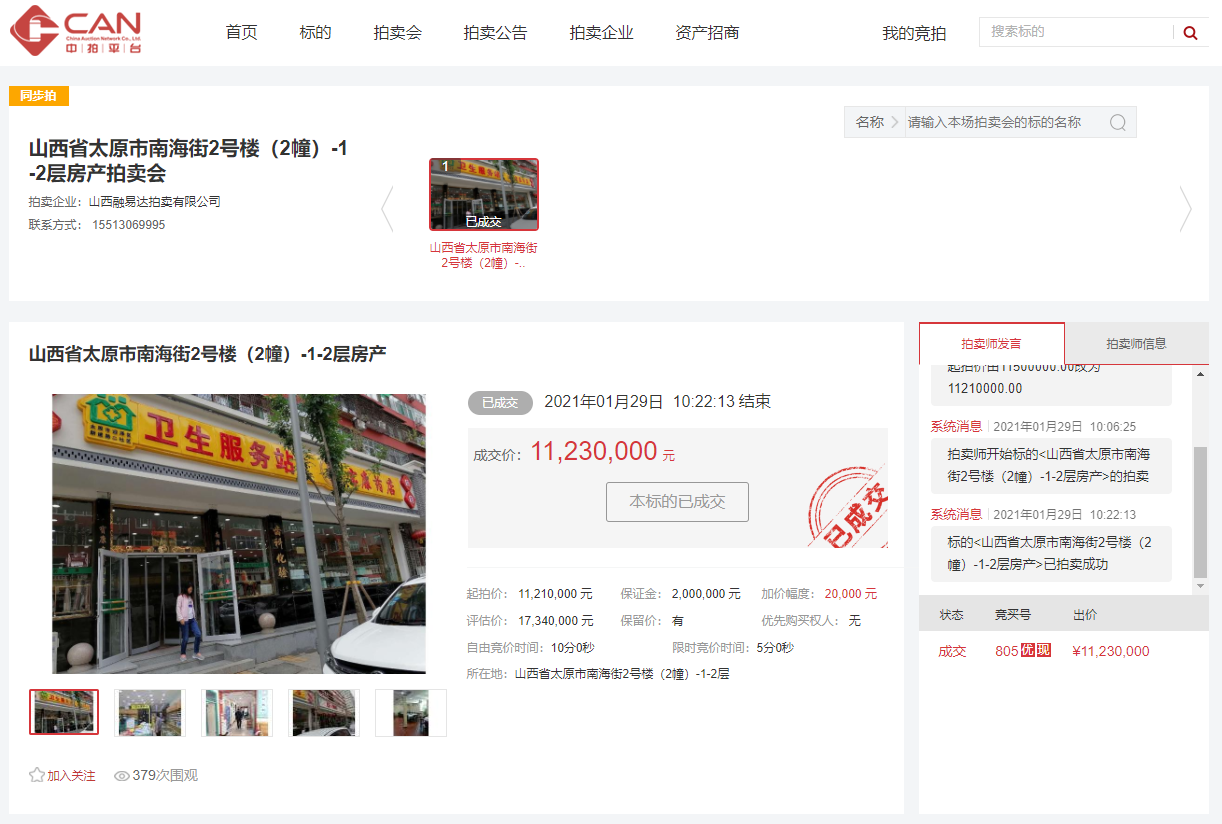Click right carousel arrow for lots
Image resolution: width=1222 pixels, height=824 pixels.
(1185, 209)
